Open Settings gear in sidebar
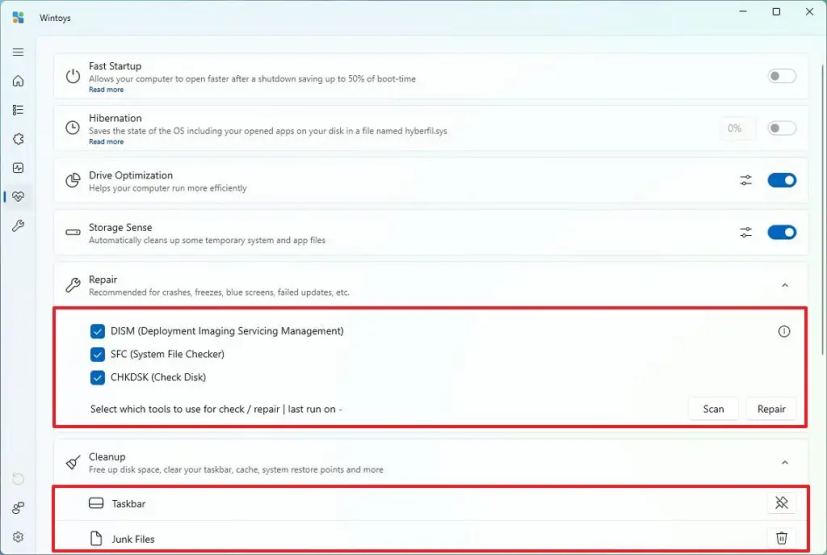Screen dimensions: 827x555 [x=18, y=537]
